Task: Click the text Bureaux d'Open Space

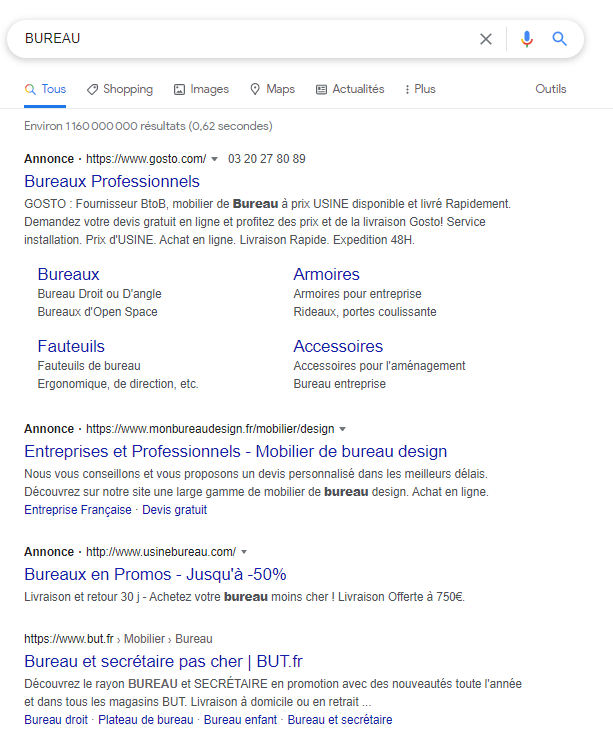Action: click(x=98, y=312)
